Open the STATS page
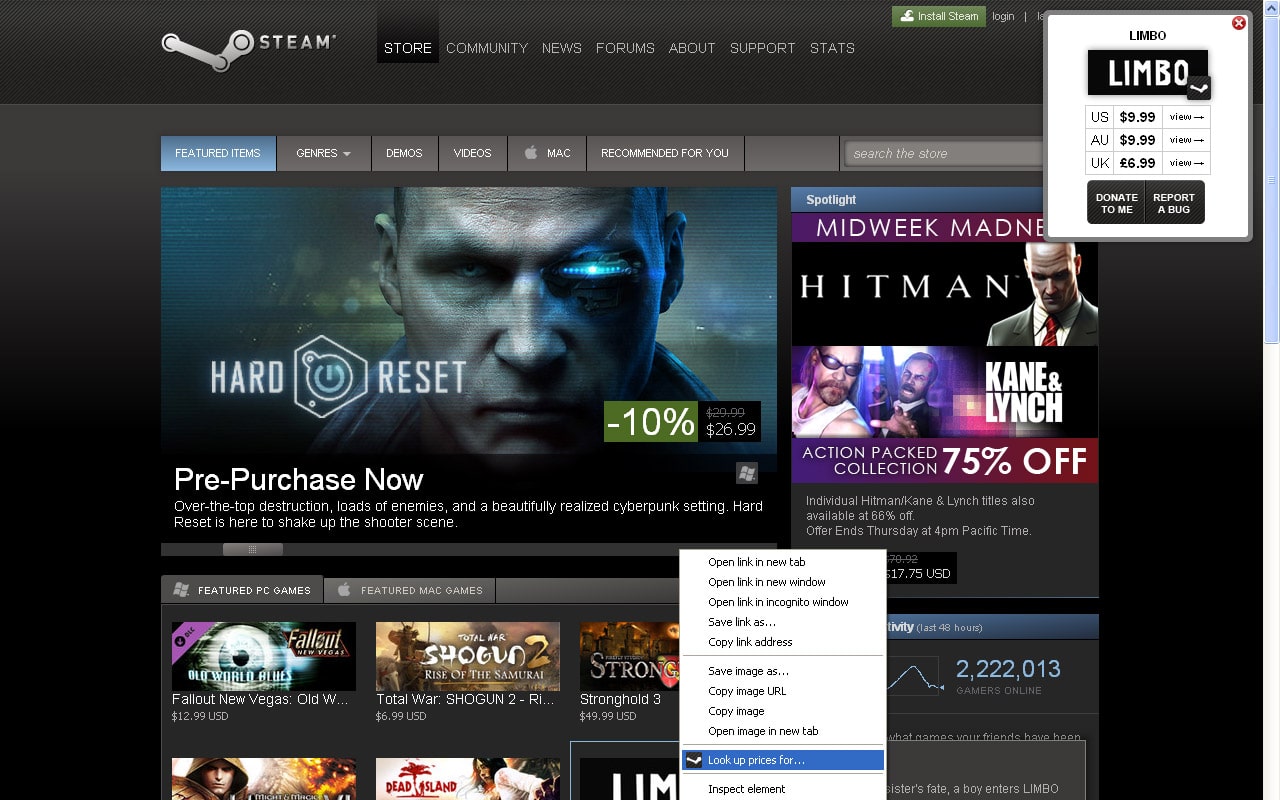 pos(832,48)
